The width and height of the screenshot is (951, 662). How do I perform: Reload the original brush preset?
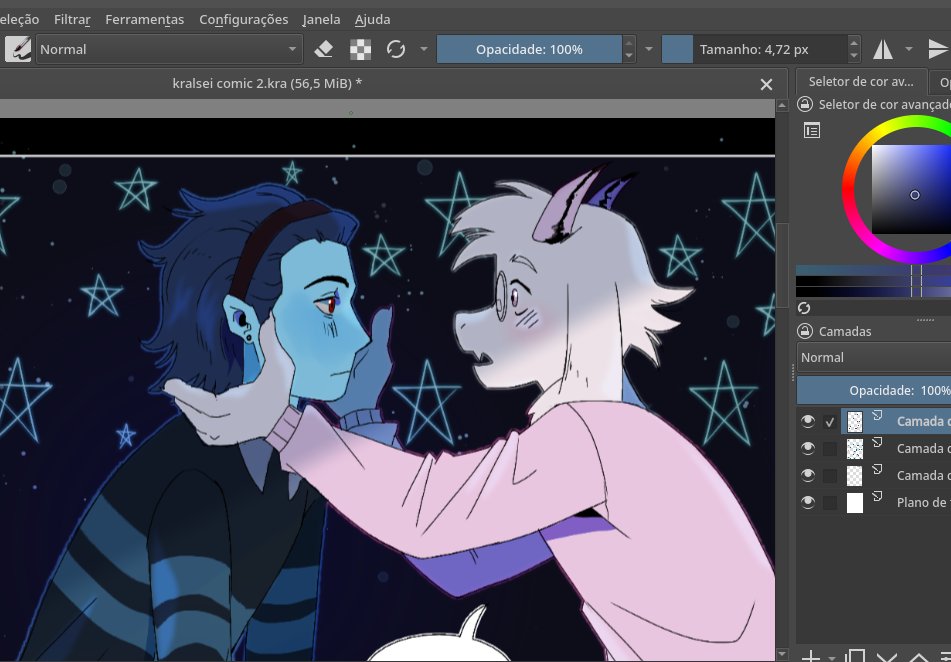396,49
